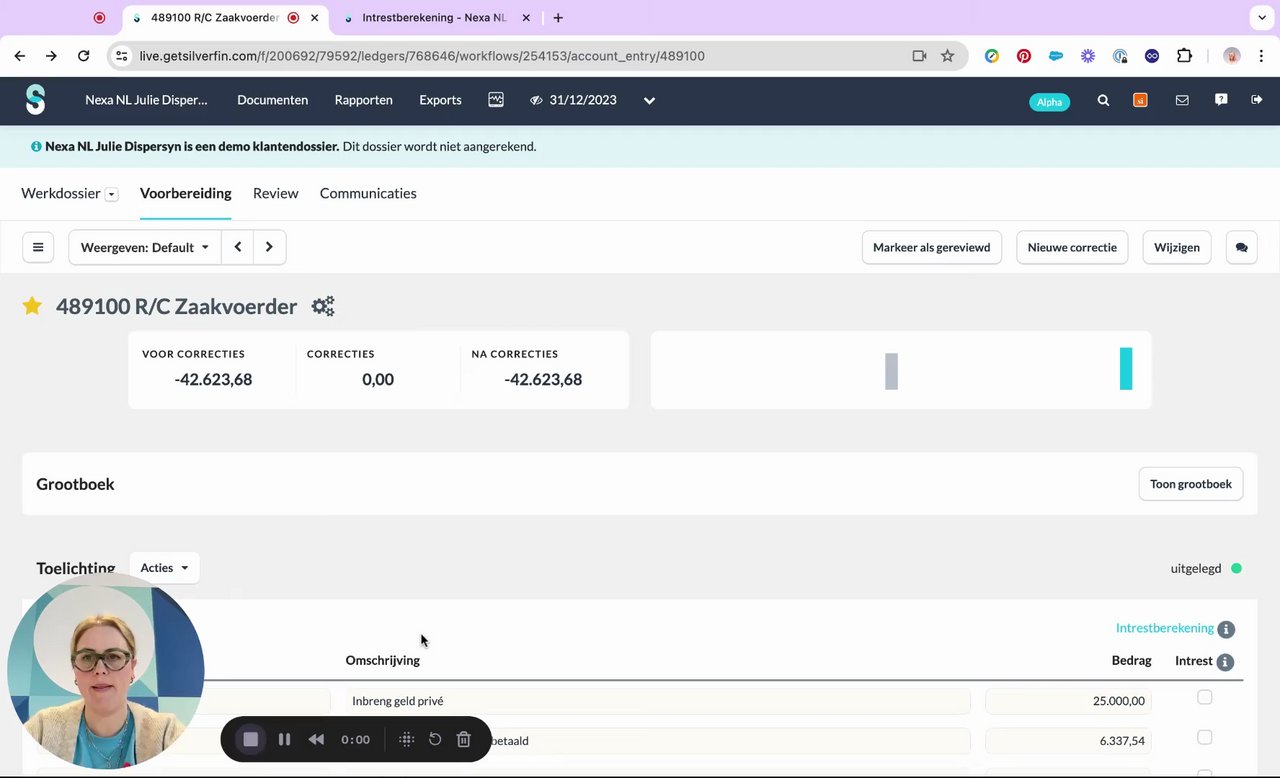Screen dimensions: 1280x778
Task: Click the Inbreng geld privé description field
Action: 658,701
